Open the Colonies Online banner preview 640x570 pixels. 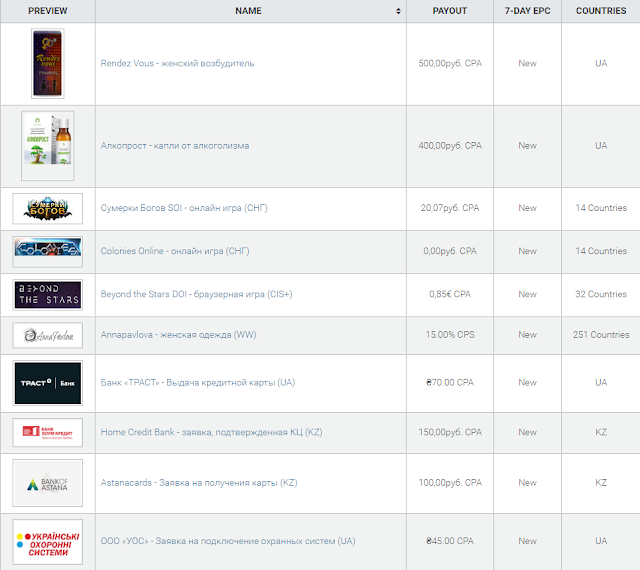click(x=48, y=252)
